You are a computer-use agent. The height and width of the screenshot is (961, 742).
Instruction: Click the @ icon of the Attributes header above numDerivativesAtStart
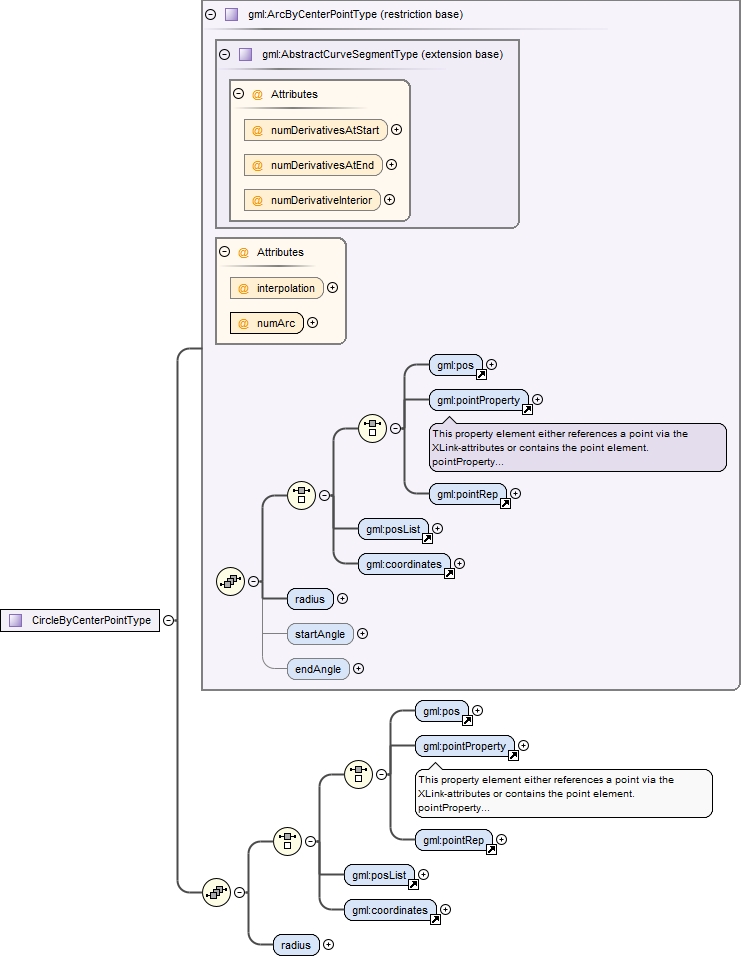(257, 94)
